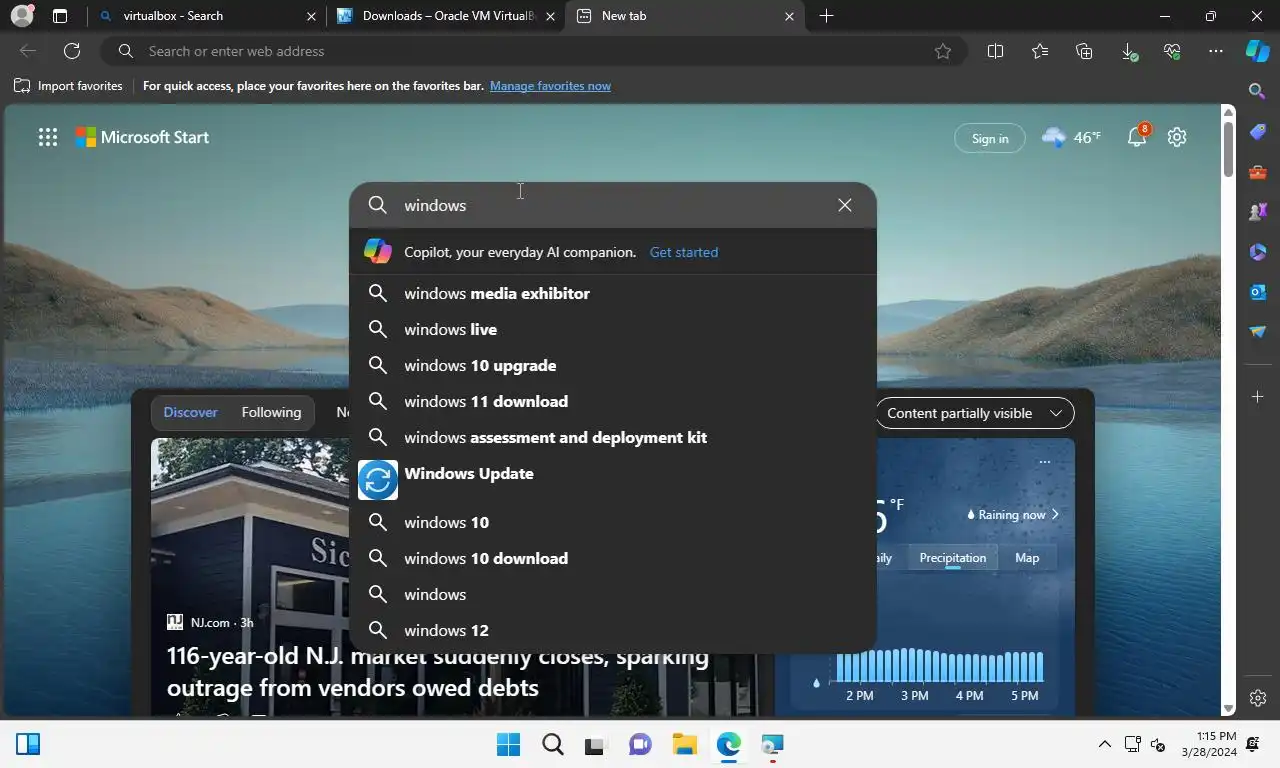
Task: Open a new tab with plus button
Action: tap(826, 16)
